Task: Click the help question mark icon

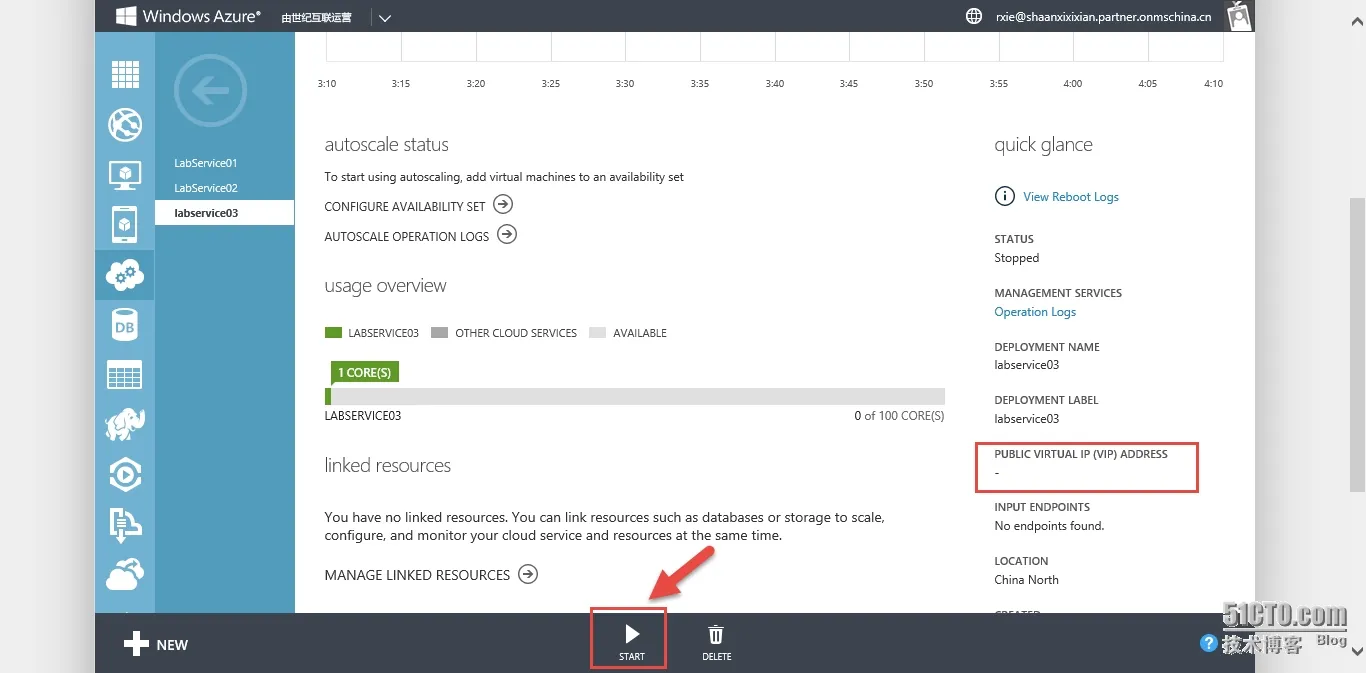Action: coord(1209,643)
